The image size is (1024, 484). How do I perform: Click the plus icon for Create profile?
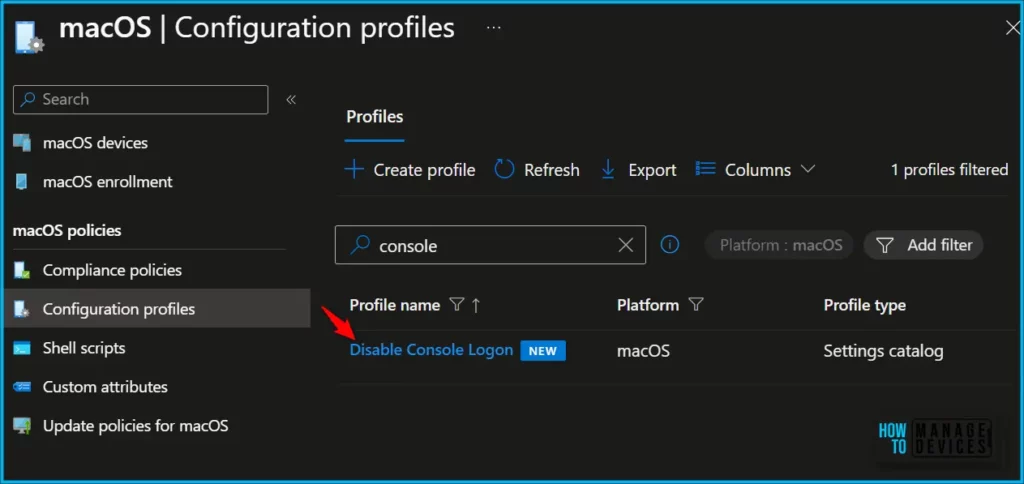[354, 170]
